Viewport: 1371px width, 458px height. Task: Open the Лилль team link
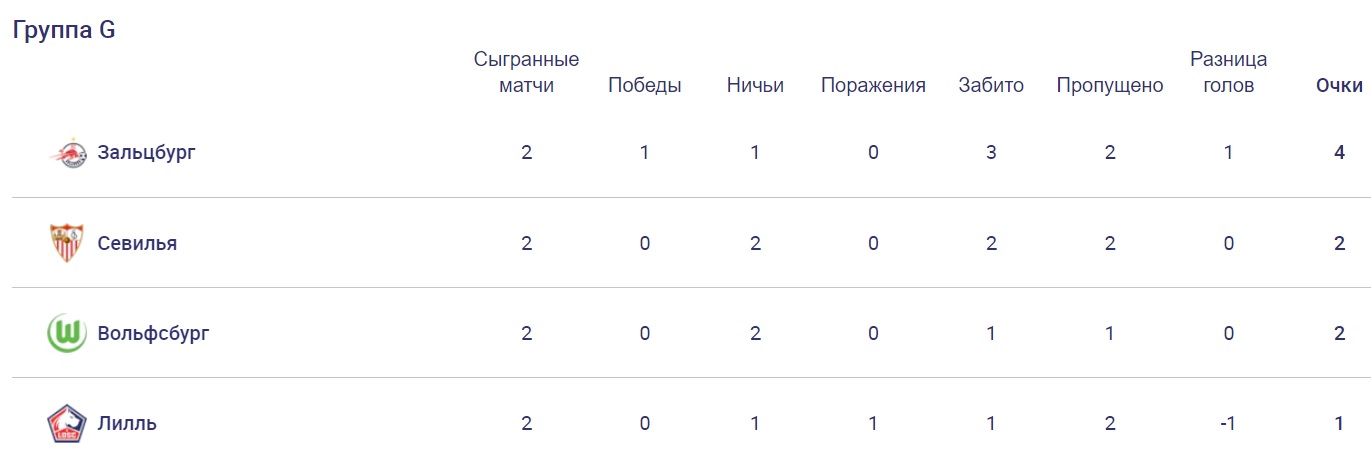click(x=127, y=423)
